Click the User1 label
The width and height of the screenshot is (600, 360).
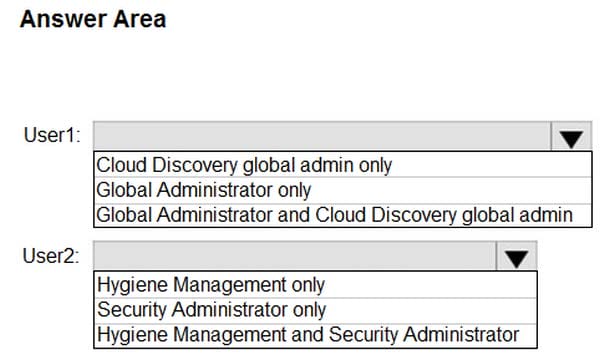click(x=52, y=135)
